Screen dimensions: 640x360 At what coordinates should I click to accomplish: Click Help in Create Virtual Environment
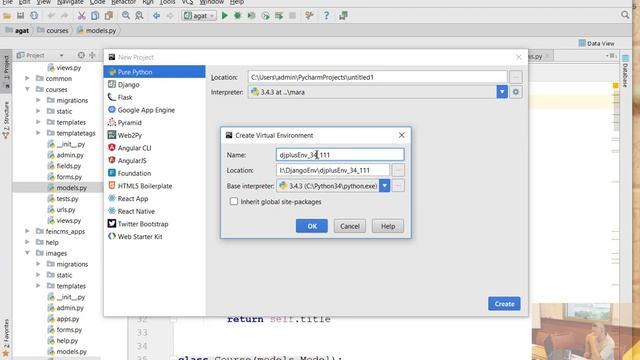388,226
